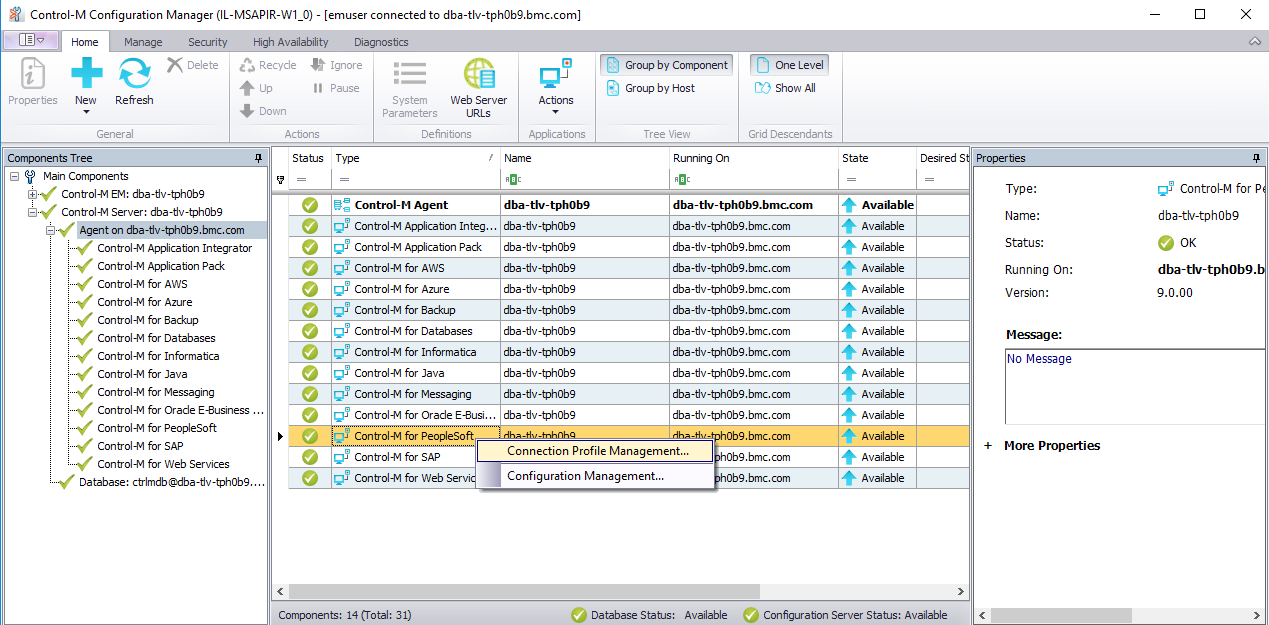
Task: Click the Down action in the ribbon
Action: (263, 111)
